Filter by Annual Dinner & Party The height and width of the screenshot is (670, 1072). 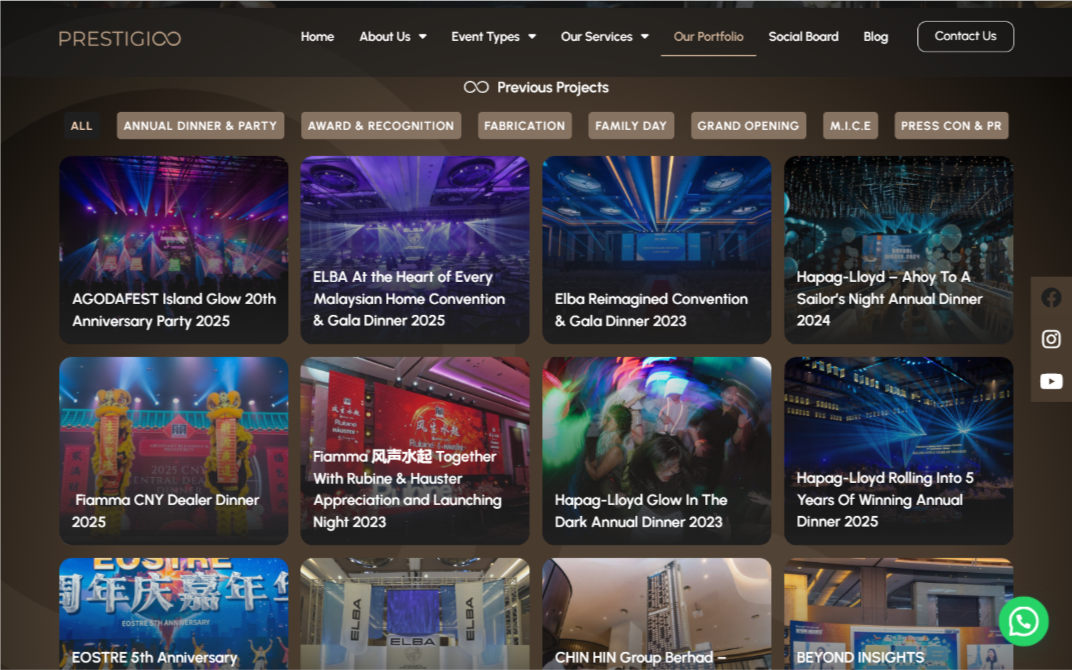click(200, 126)
